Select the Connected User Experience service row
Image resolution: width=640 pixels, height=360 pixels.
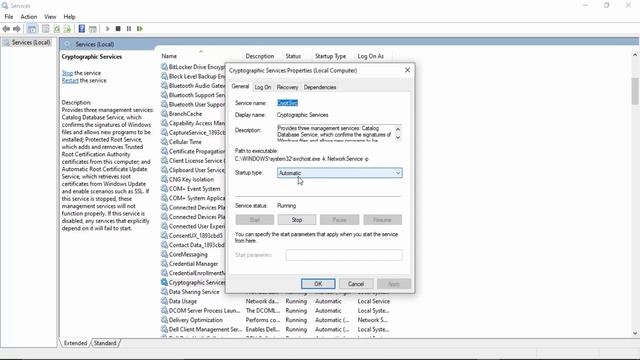193,226
